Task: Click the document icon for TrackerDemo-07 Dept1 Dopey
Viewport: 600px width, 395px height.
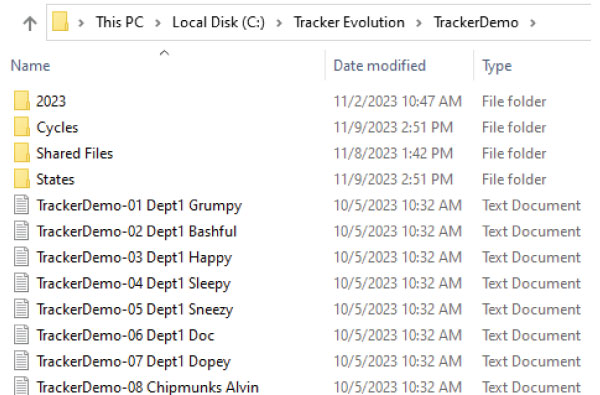Action: 21,361
